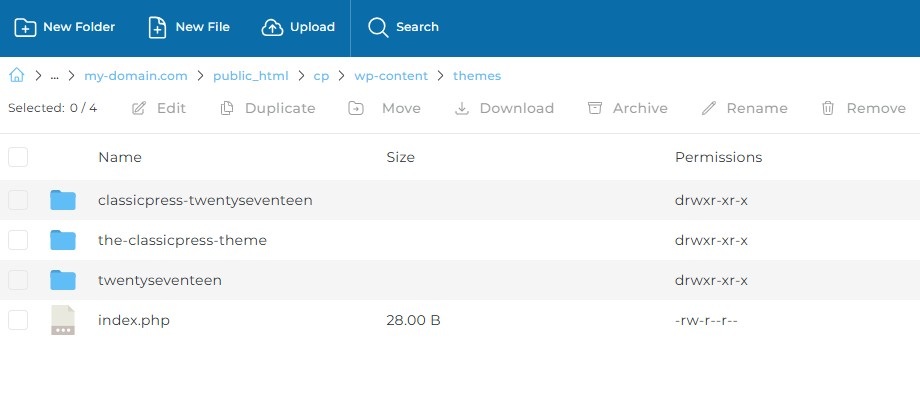Image resolution: width=920 pixels, height=400 pixels.
Task: Navigate to public_html in breadcrumb
Action: pos(250,76)
